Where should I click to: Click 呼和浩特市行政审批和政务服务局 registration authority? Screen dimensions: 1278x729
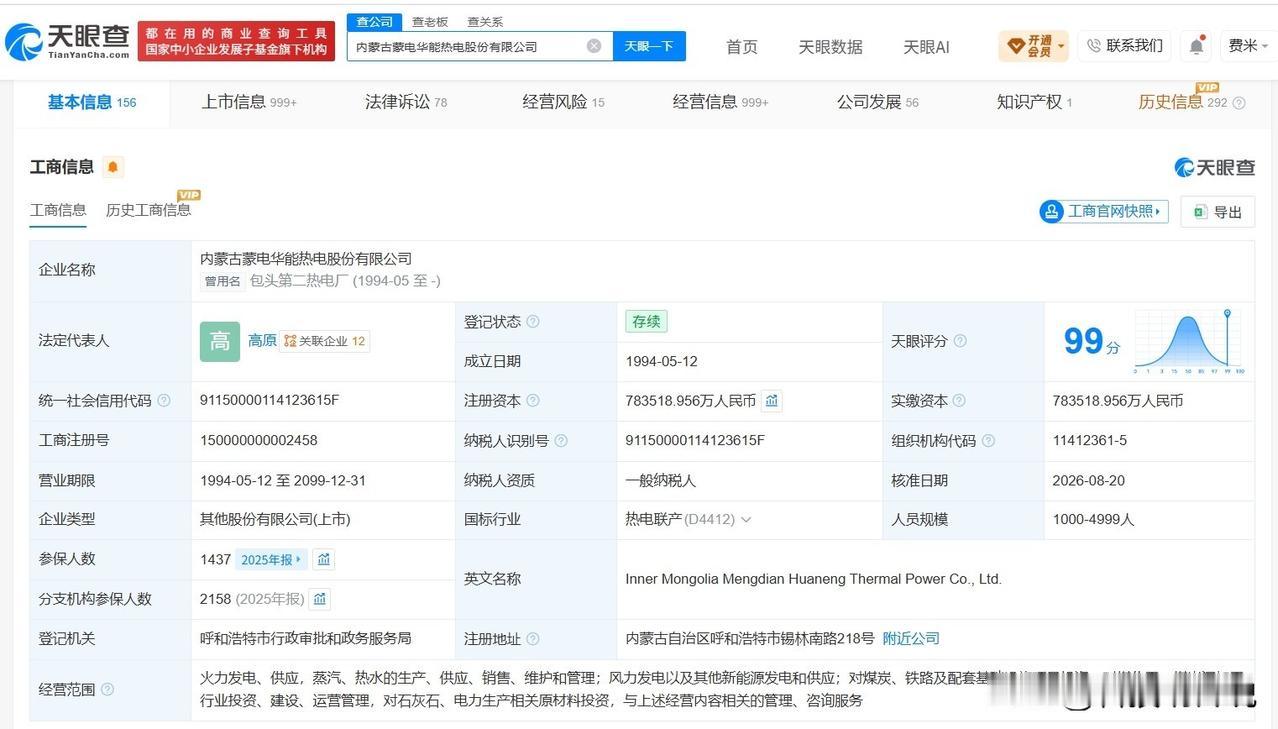305,639
